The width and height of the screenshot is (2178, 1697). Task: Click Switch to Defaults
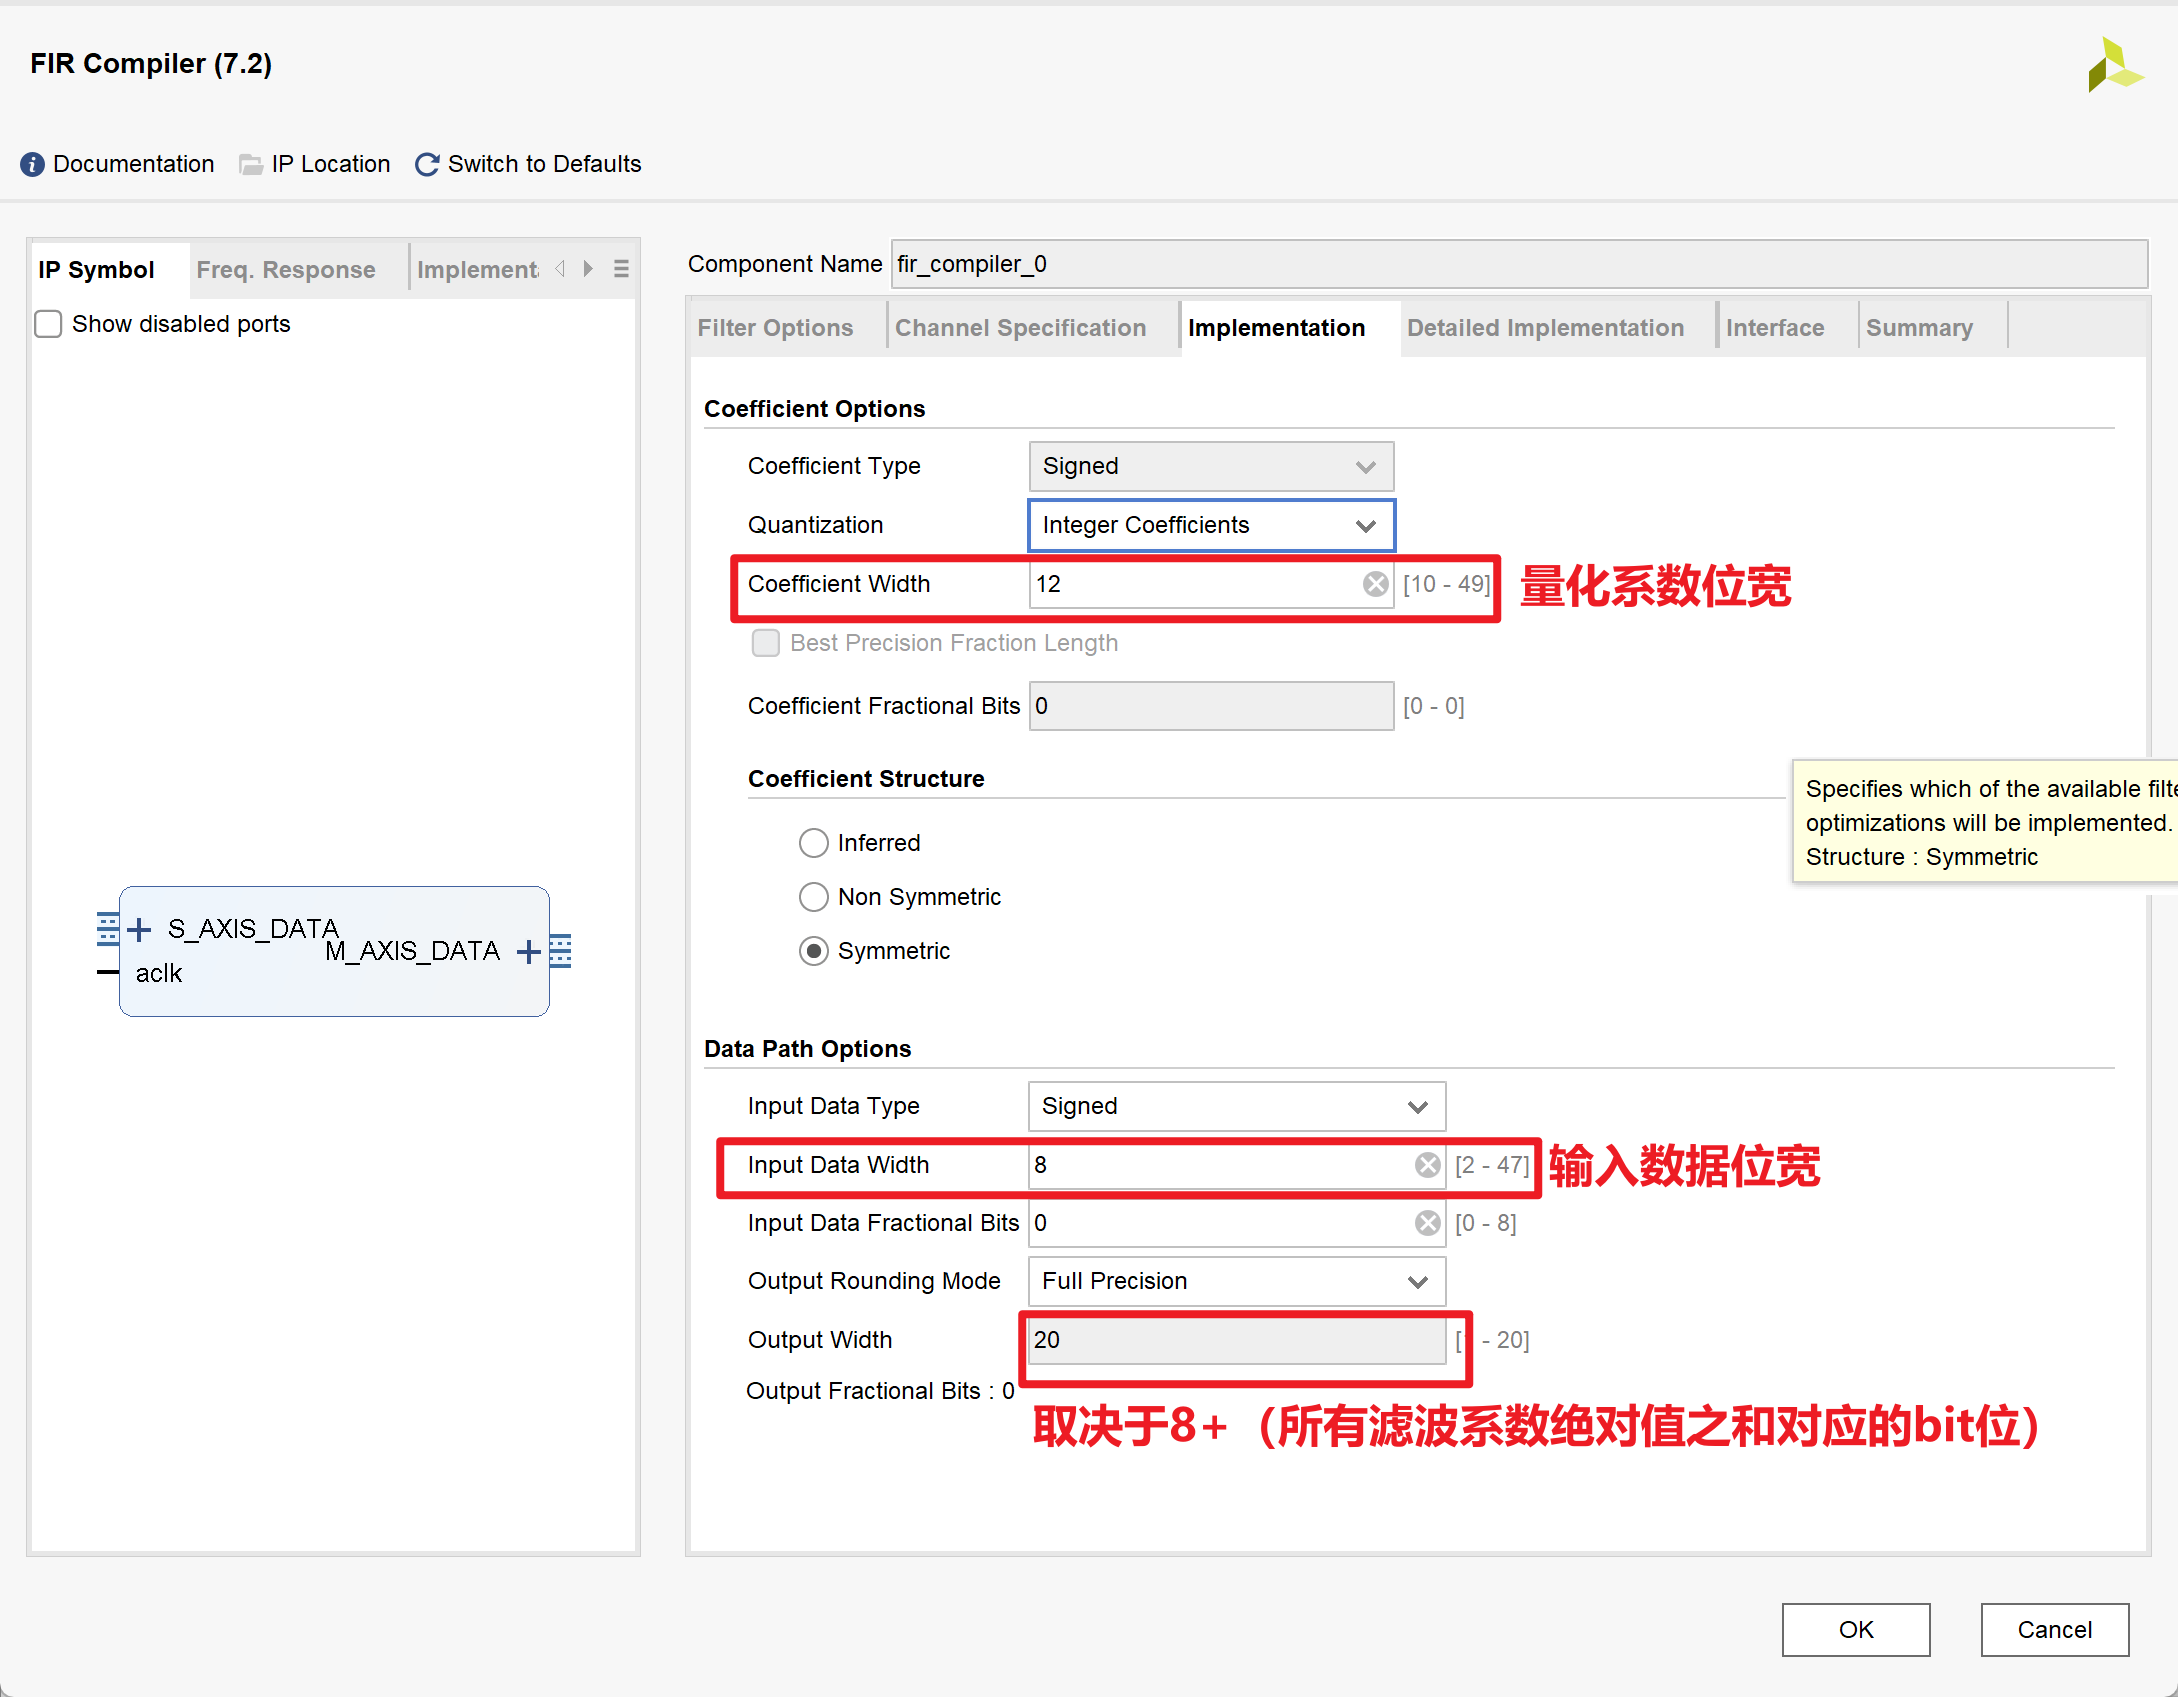[x=545, y=165]
